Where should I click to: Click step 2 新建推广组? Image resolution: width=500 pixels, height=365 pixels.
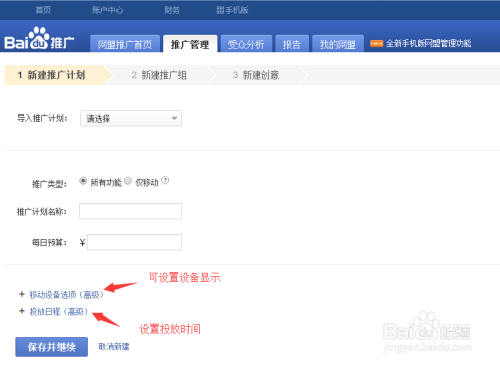click(x=159, y=75)
